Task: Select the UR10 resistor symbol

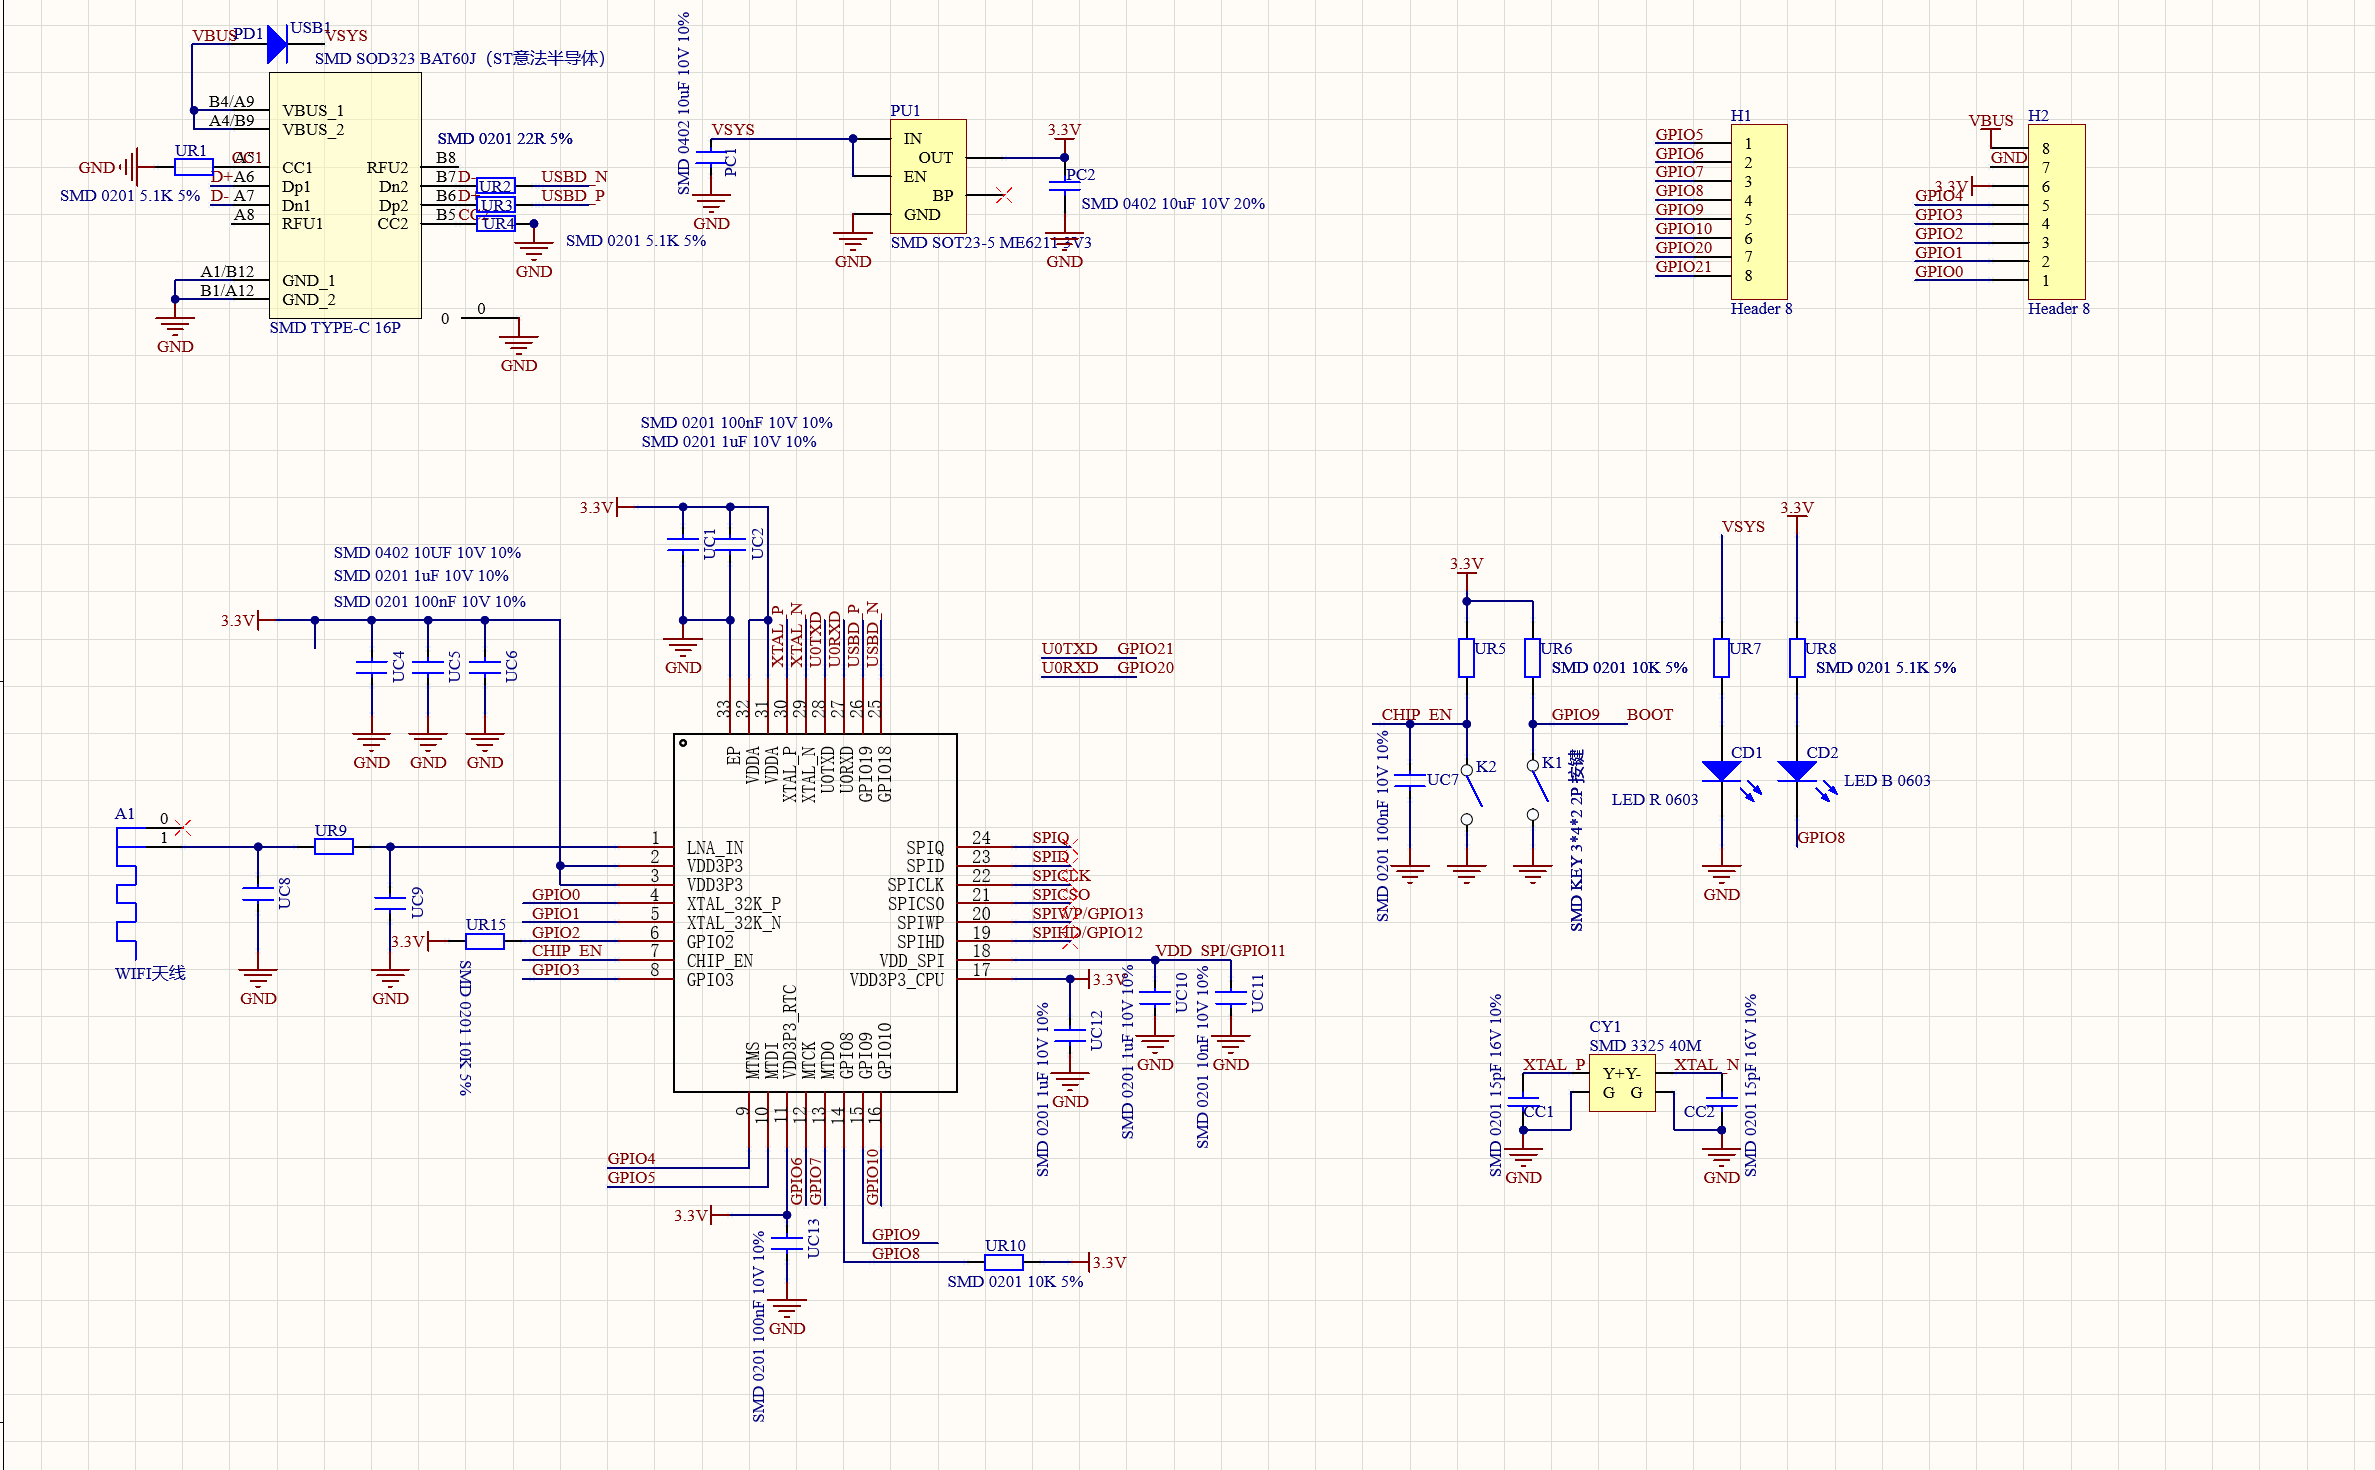Action: pyautogui.click(x=1003, y=1262)
